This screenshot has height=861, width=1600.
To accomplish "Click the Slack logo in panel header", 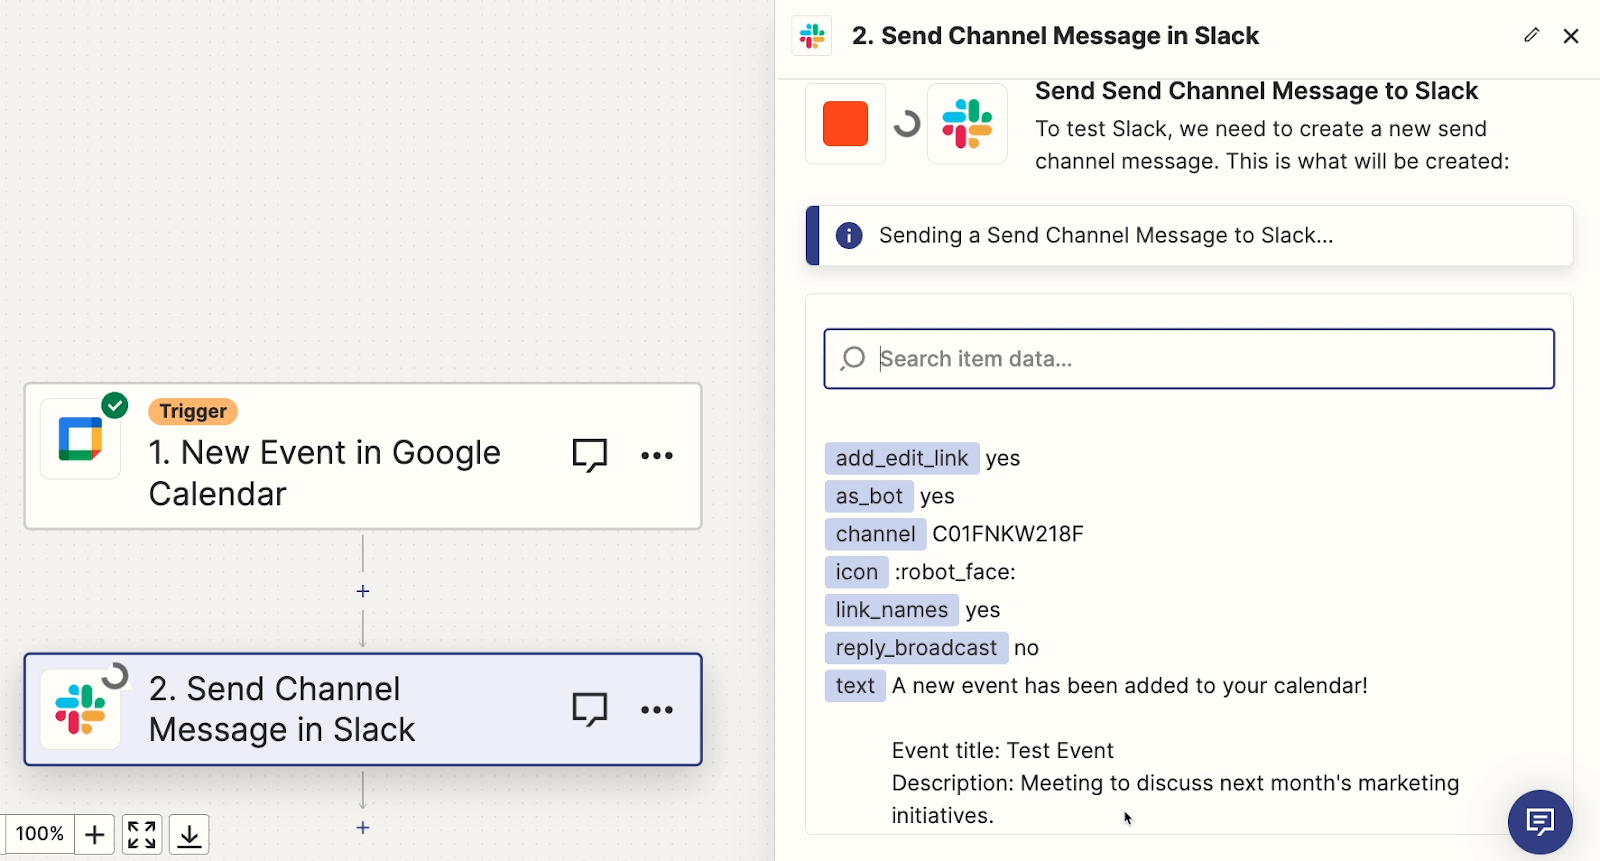I will [812, 36].
